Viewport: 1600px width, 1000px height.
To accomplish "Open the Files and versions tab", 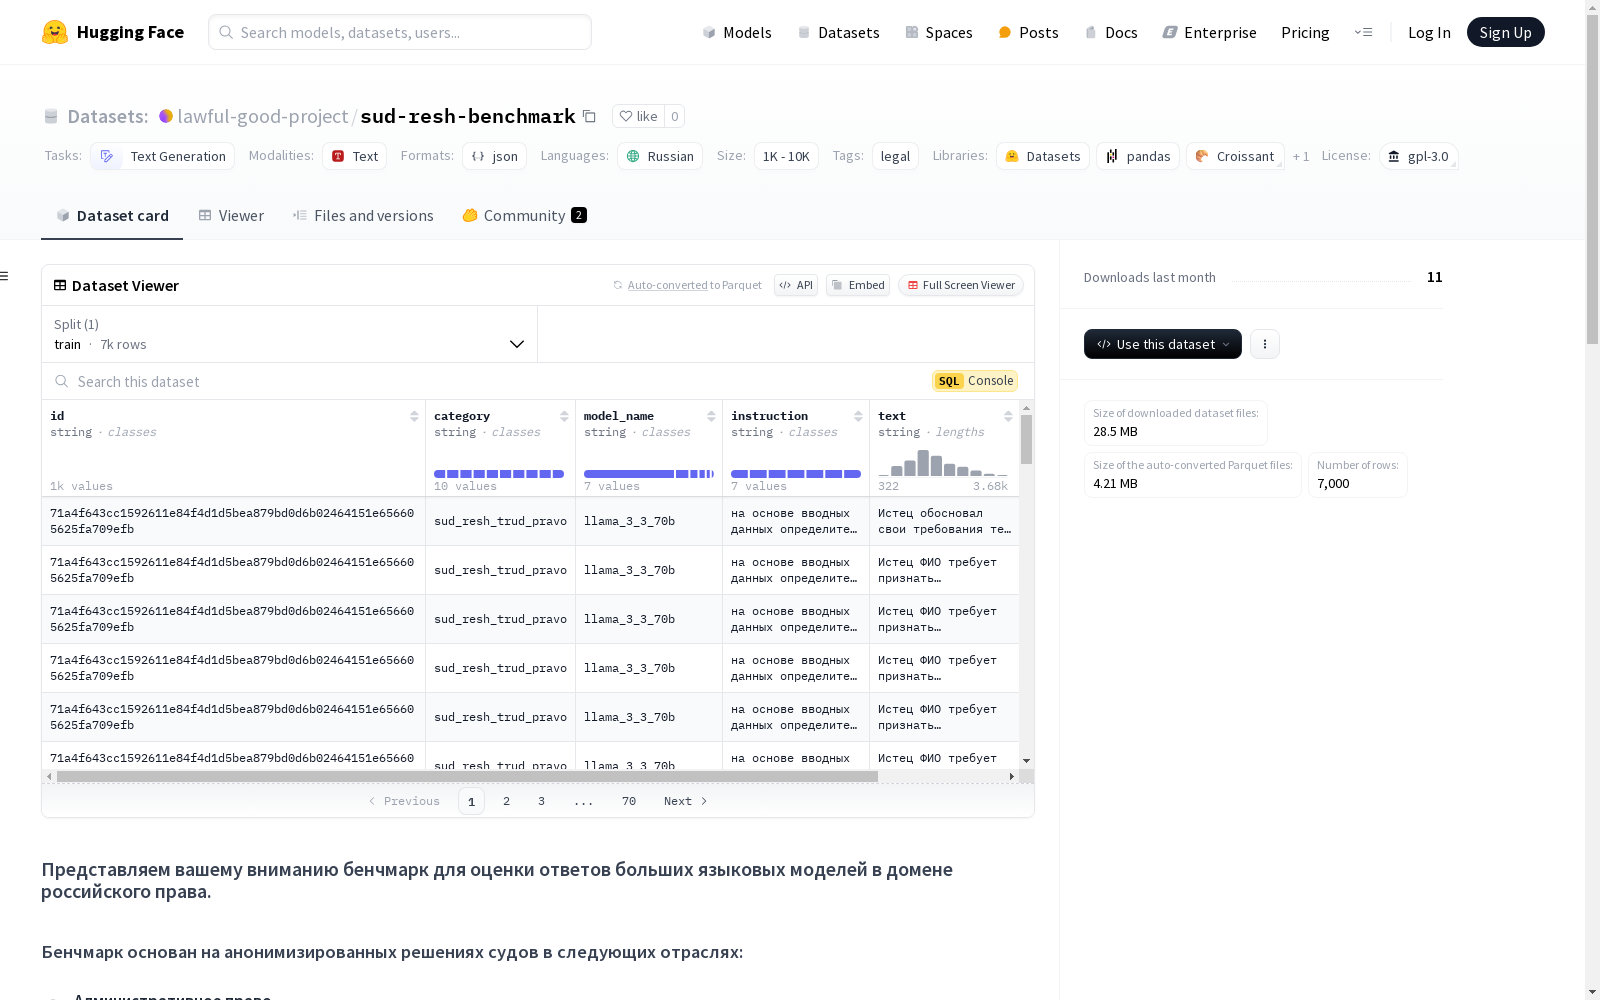I will 363,215.
